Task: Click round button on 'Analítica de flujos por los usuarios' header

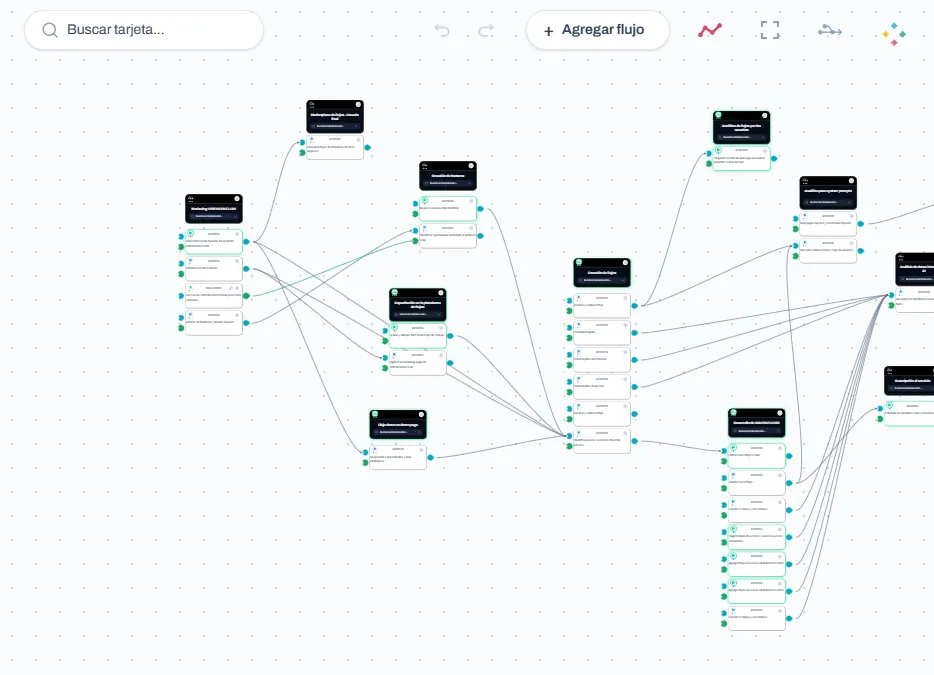Action: [765, 115]
